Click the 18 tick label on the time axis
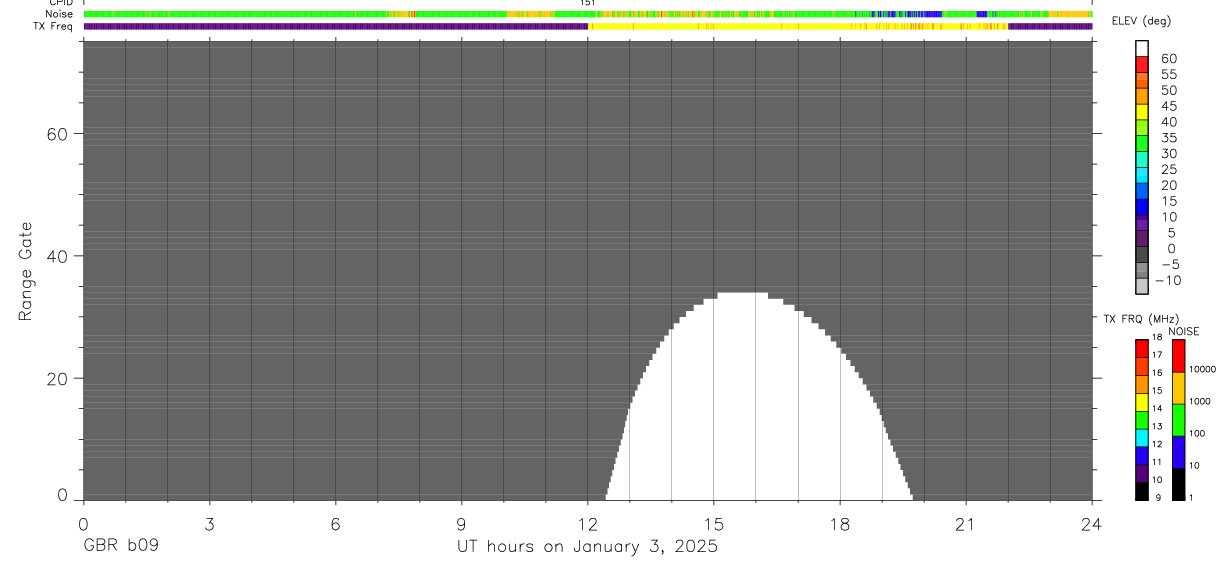 (x=839, y=524)
